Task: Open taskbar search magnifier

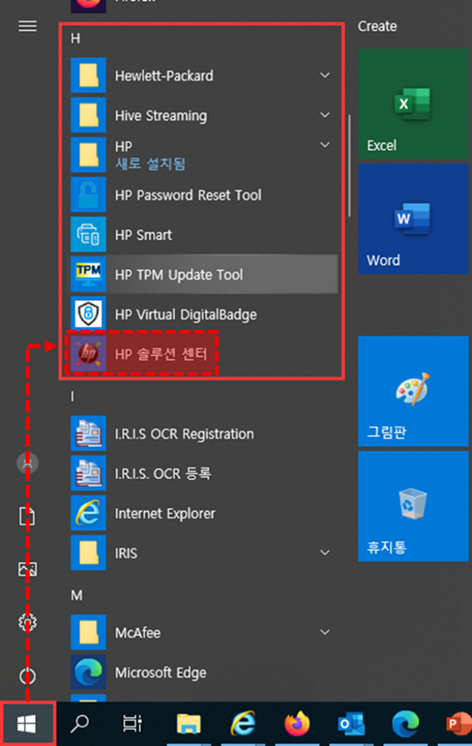Action: 79,724
